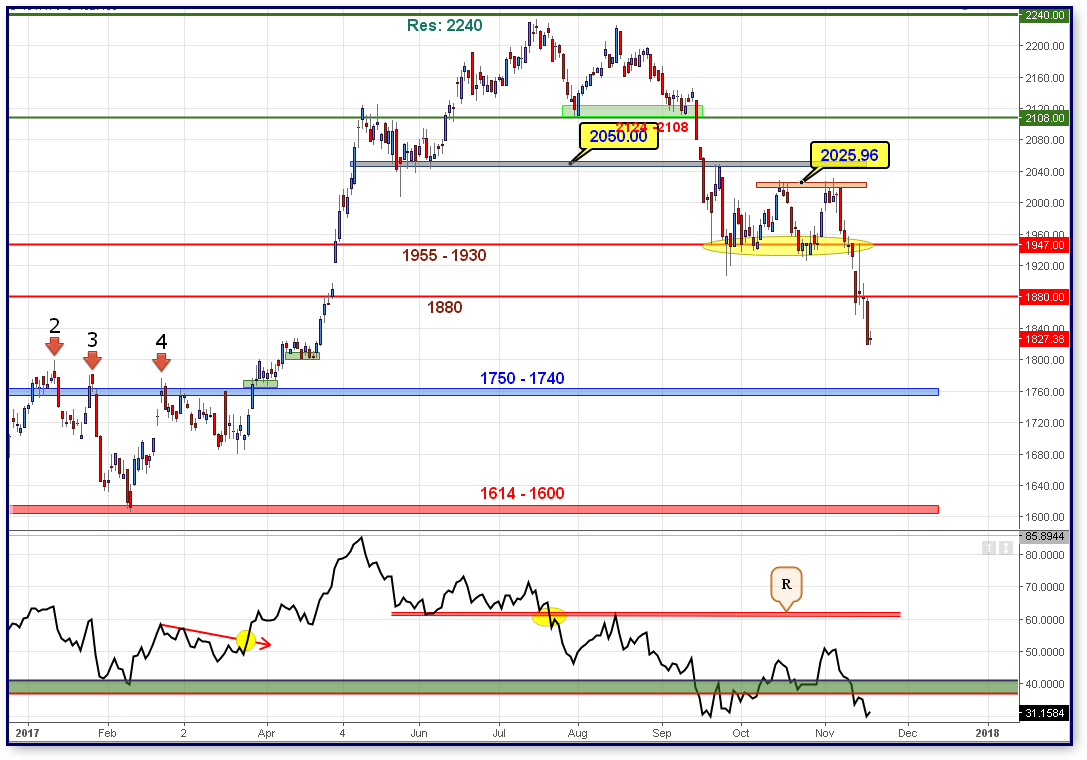Click the R balloon callout above the oscillator
Viewport: 1087px width, 760px height.
(x=786, y=585)
